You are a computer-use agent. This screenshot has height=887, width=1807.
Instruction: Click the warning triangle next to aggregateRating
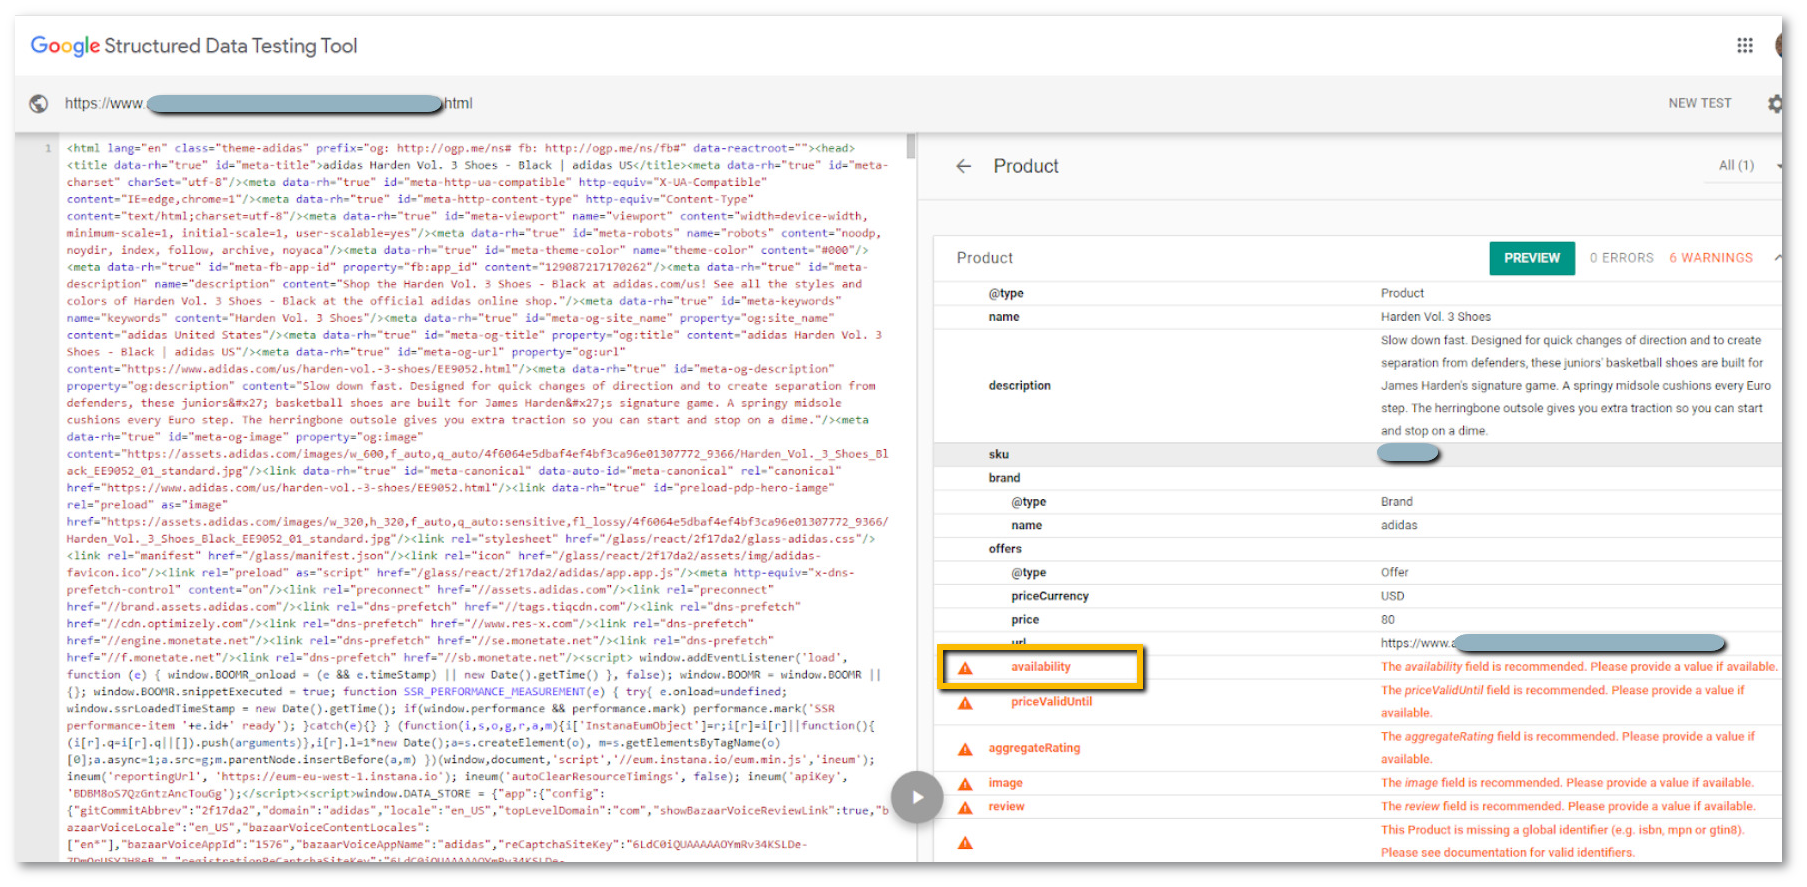tap(965, 749)
